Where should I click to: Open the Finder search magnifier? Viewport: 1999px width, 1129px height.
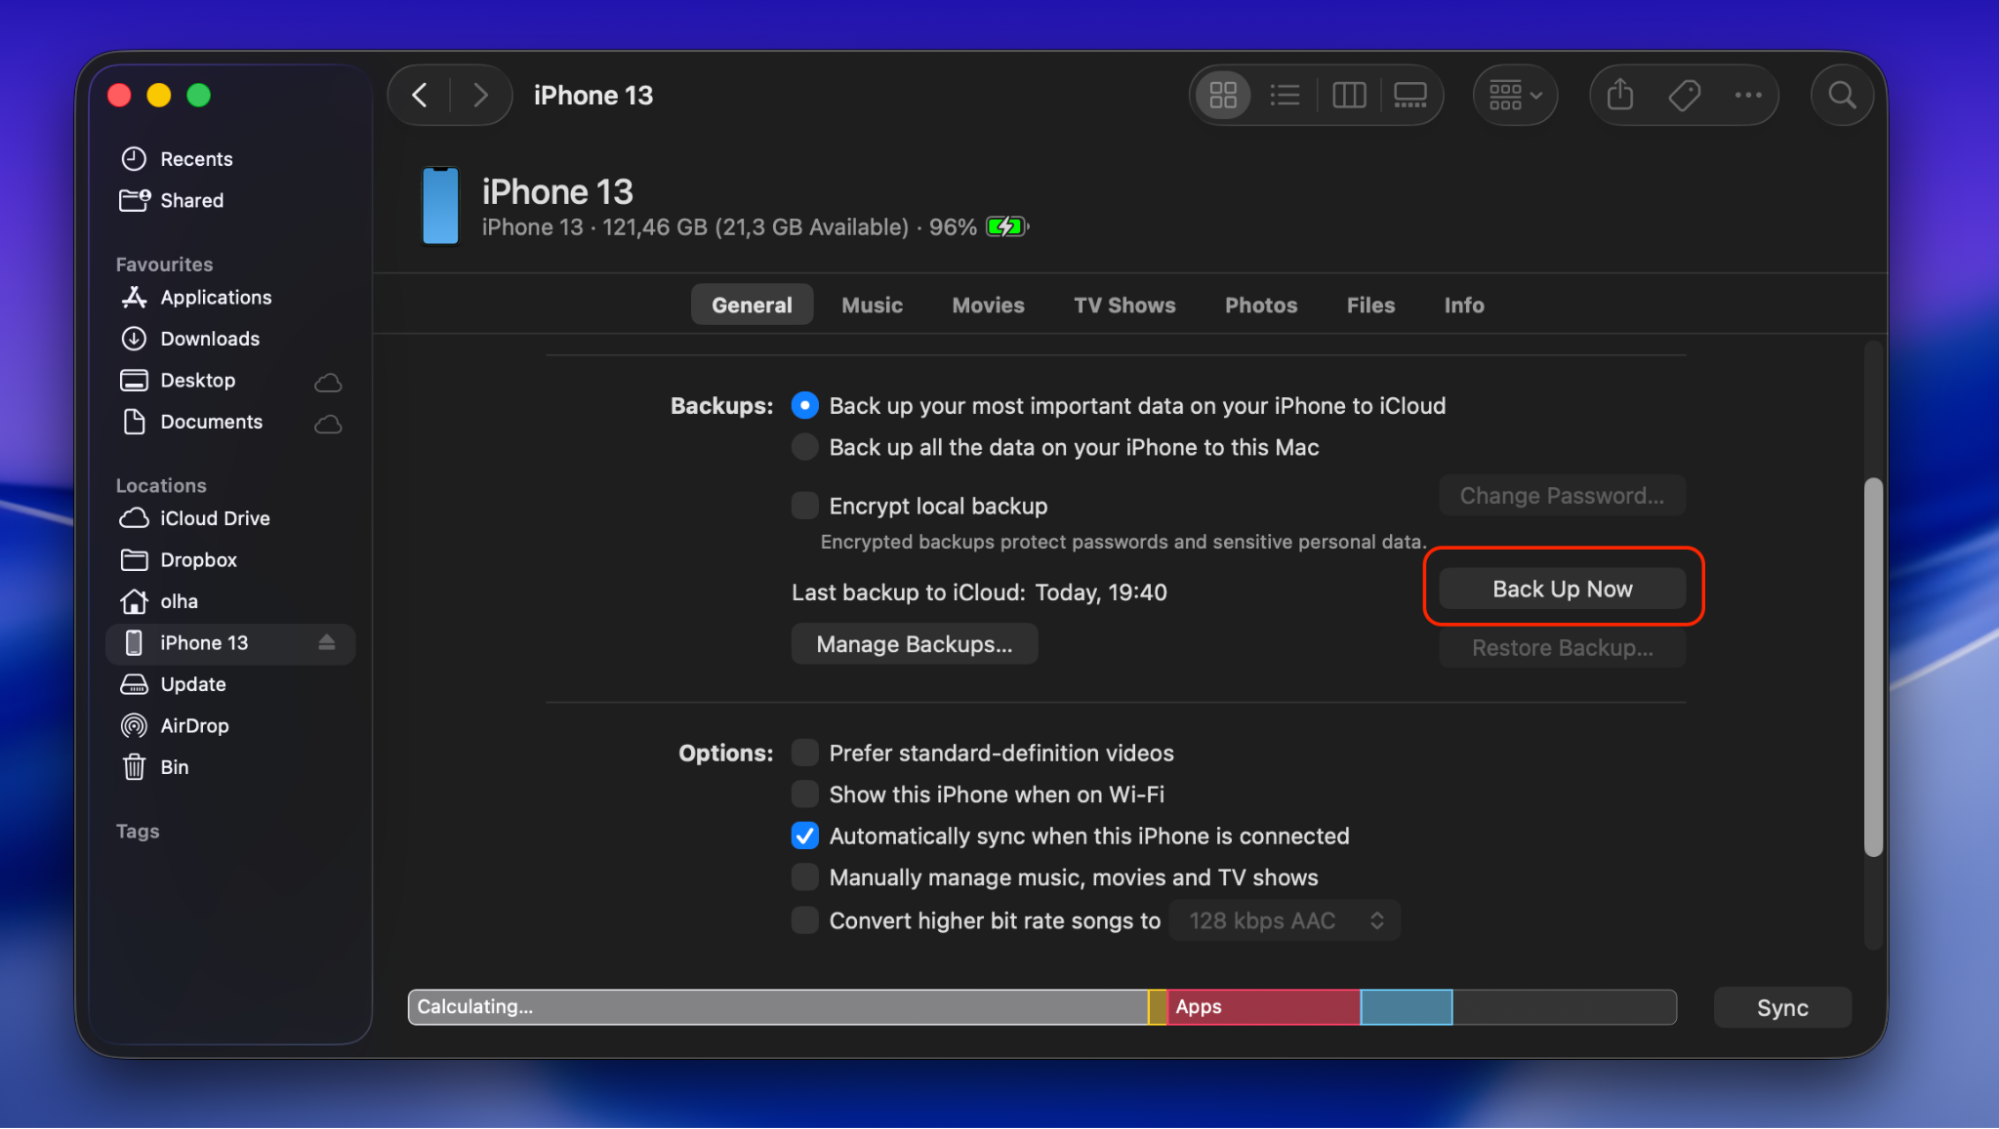(x=1842, y=96)
